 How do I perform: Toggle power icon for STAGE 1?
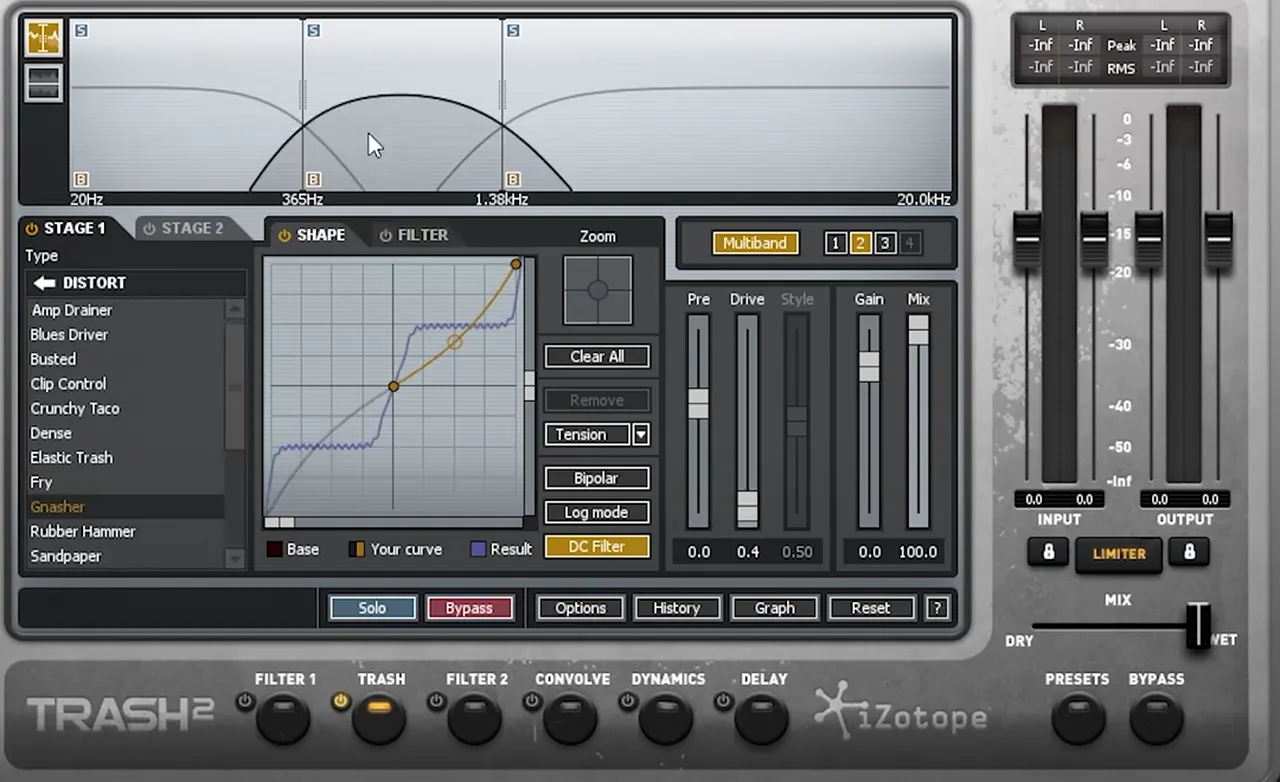click(x=32, y=228)
